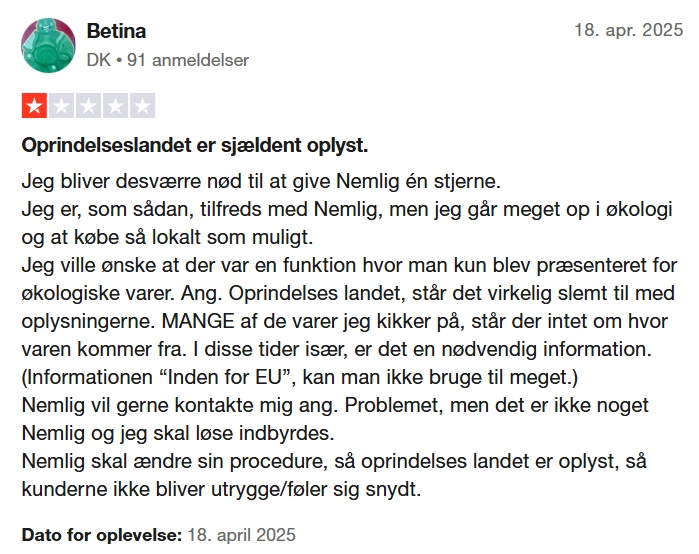Select the first red filled star

click(34, 106)
